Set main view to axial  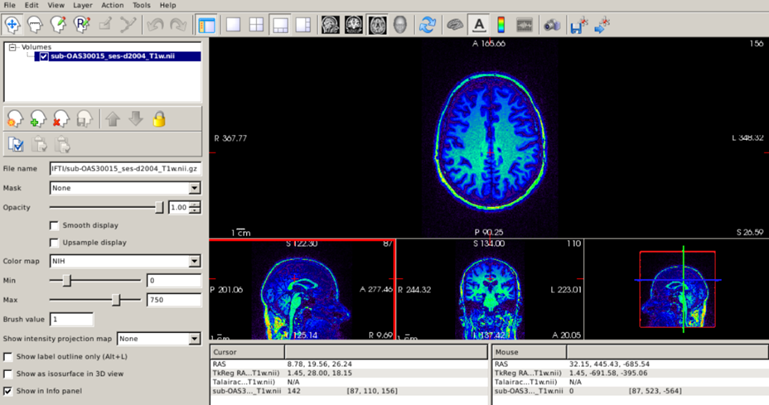(377, 25)
